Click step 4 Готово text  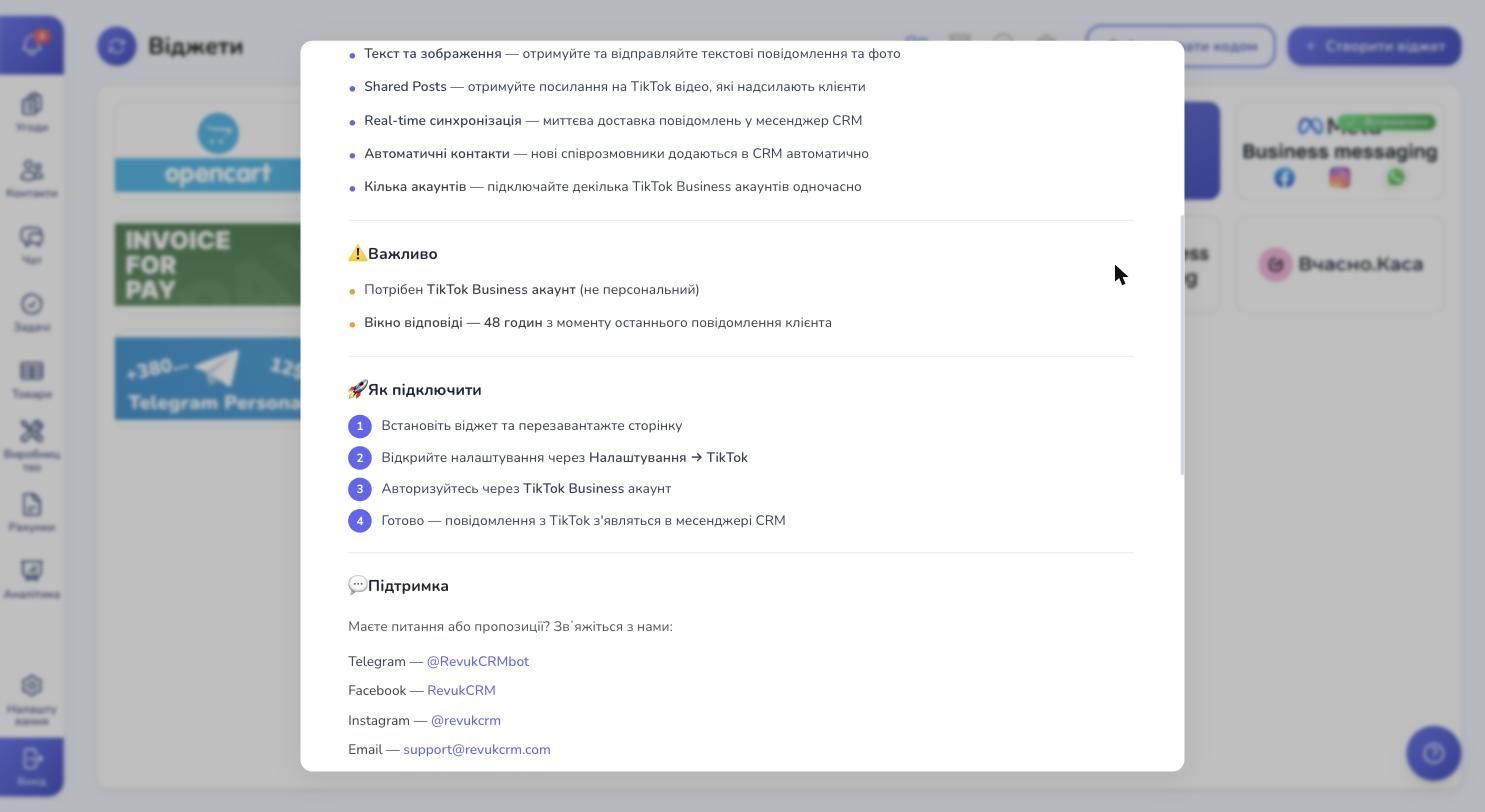[x=583, y=521]
